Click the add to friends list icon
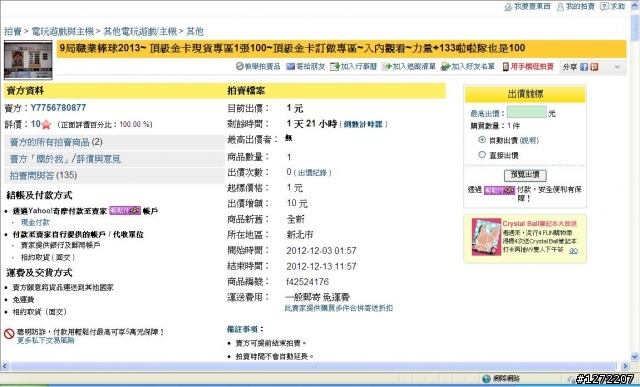Viewport: 640px width, 387px height. (x=445, y=67)
